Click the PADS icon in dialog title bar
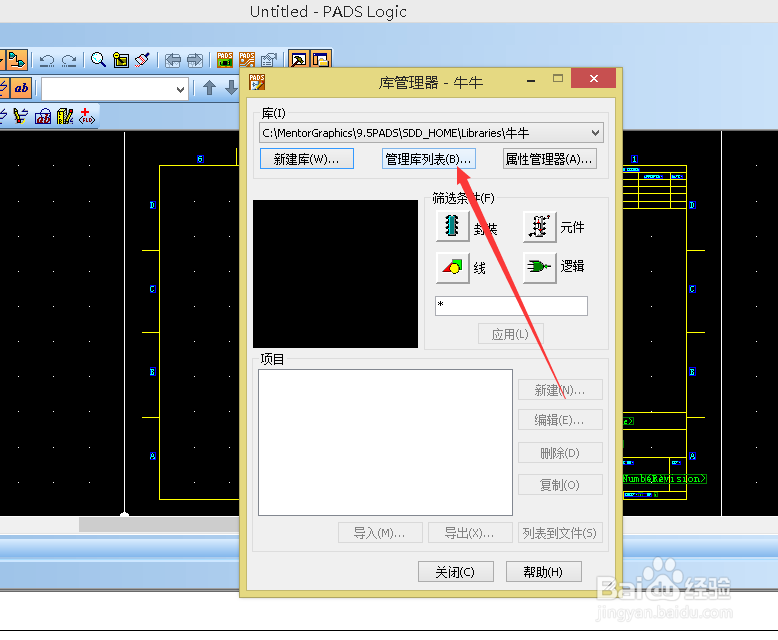Image resolution: width=778 pixels, height=640 pixels. click(x=257, y=82)
